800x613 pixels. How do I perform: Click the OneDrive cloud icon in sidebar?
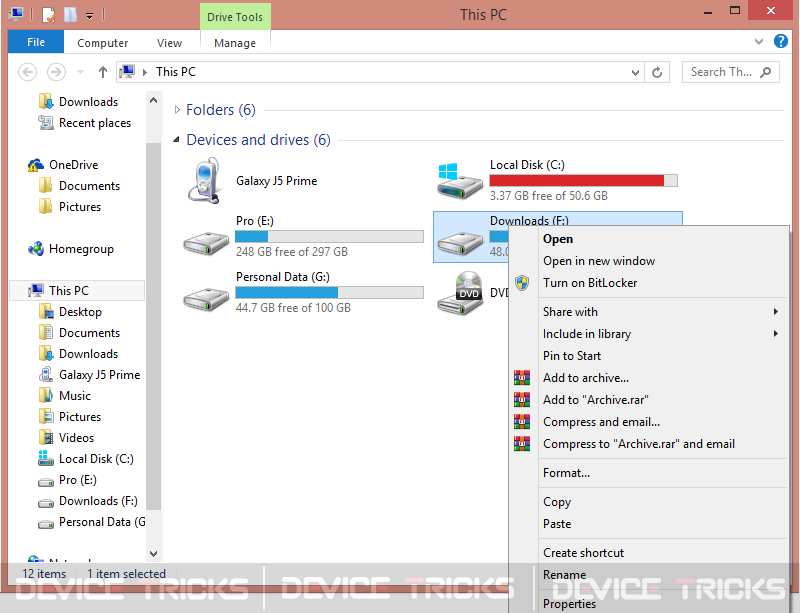(35, 165)
